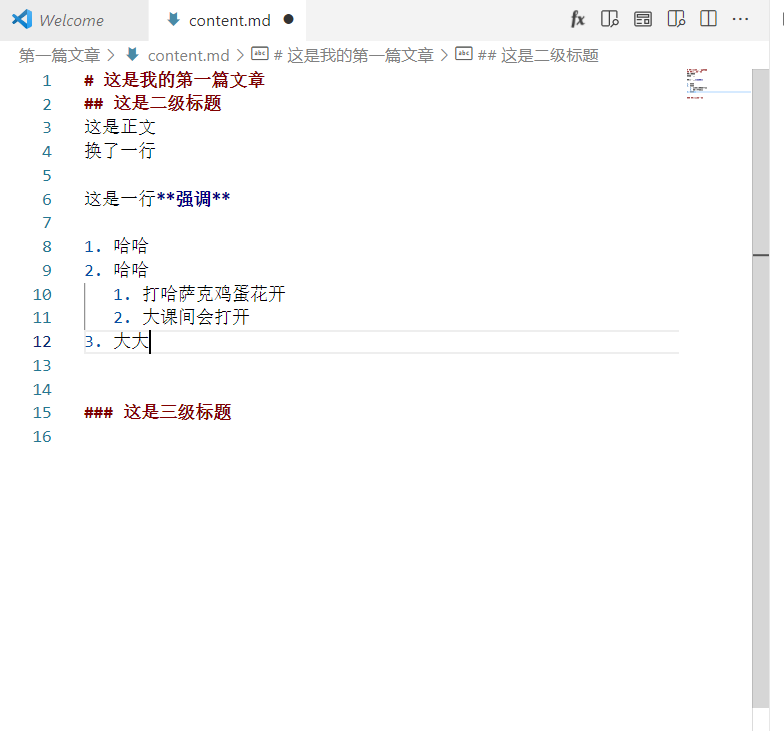Select the content.md tab
This screenshot has height=731, width=784.
pos(229,20)
